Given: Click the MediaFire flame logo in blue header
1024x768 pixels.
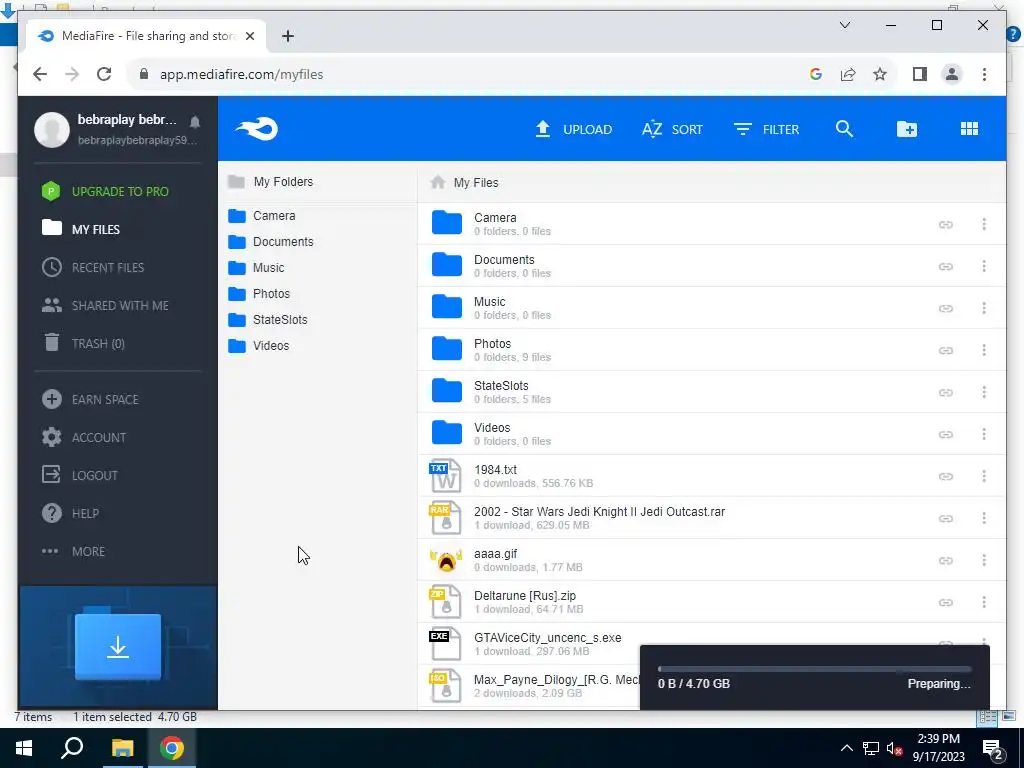Looking at the screenshot, I should [x=257, y=129].
